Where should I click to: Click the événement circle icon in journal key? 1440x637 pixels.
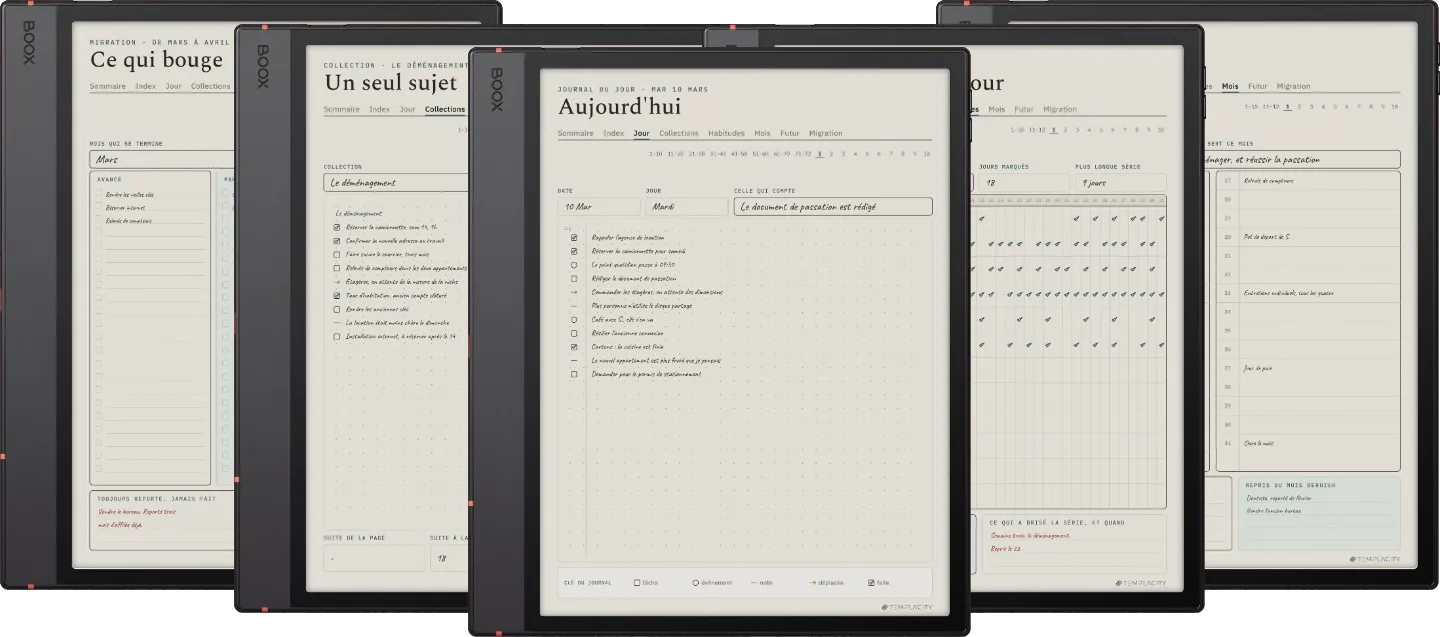pos(695,582)
